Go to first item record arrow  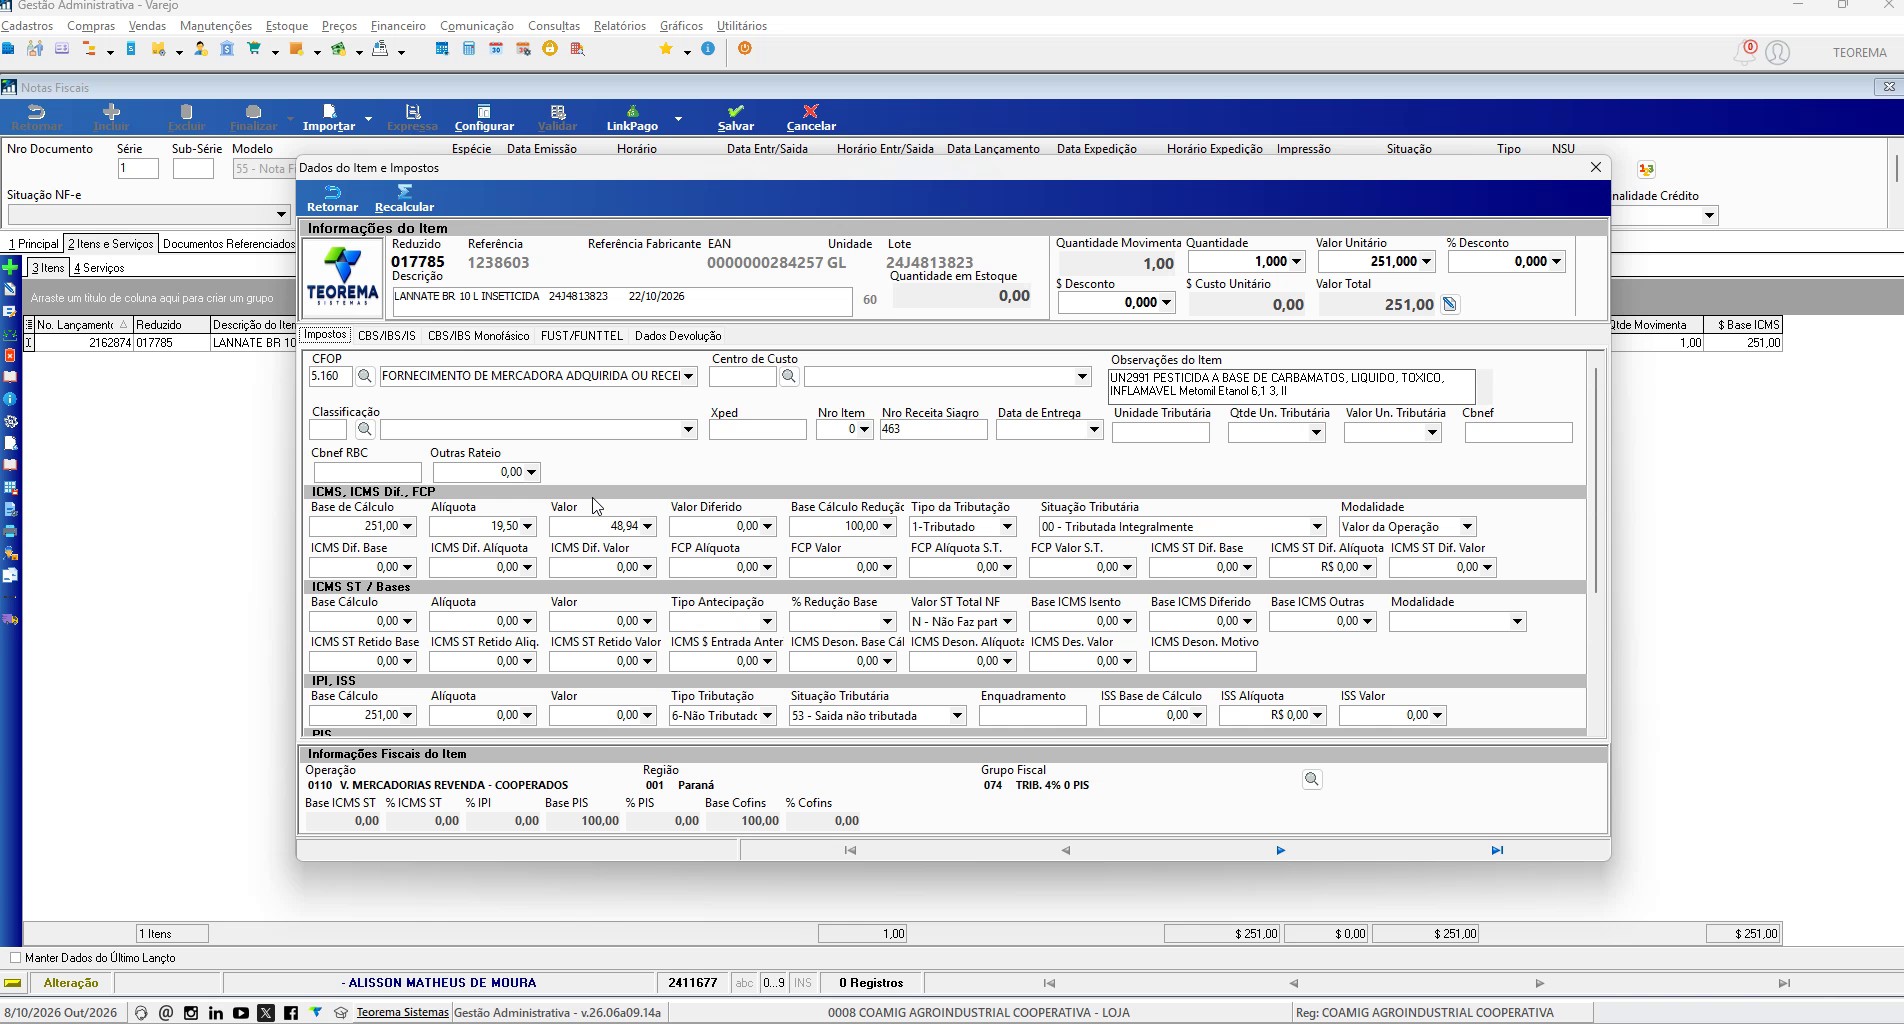coord(850,850)
